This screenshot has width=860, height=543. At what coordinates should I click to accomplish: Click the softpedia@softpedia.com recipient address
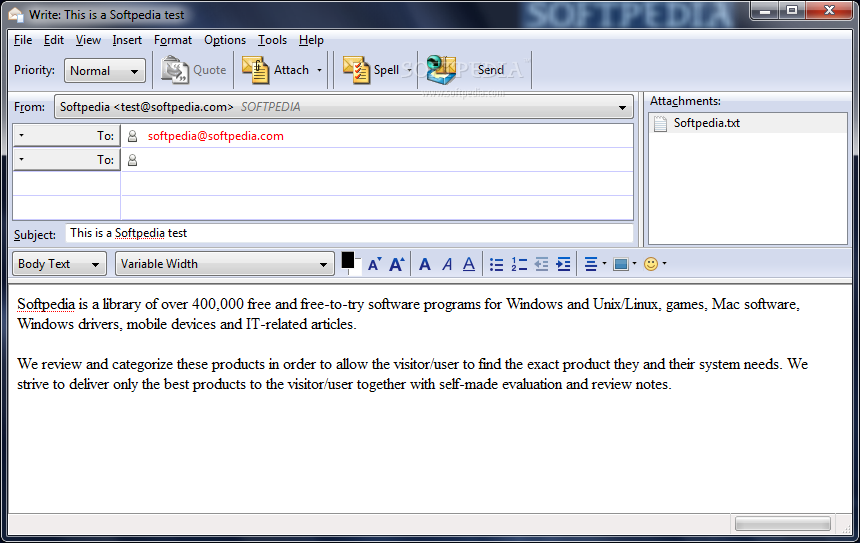[216, 136]
